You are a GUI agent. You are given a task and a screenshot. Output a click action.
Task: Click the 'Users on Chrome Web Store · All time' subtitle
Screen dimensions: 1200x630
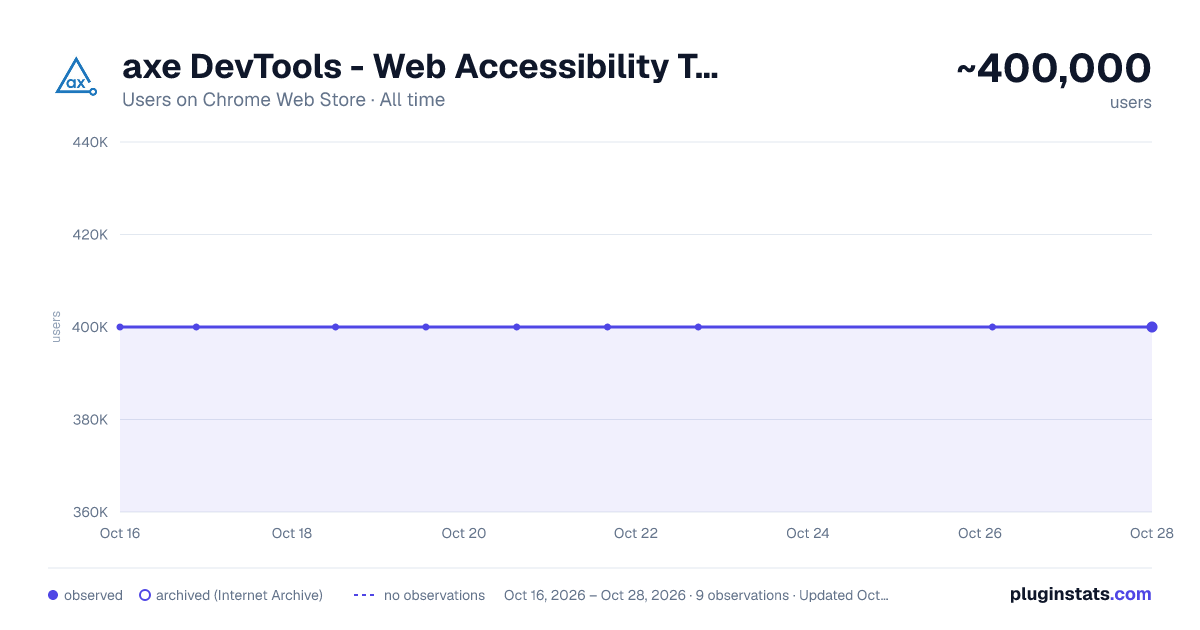coord(283,100)
